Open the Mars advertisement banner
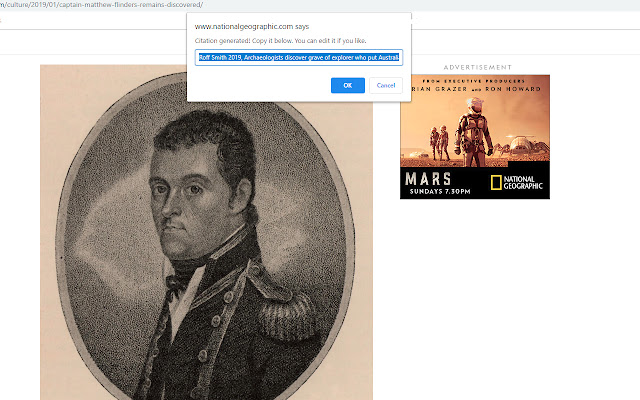640x400 pixels. click(x=475, y=137)
